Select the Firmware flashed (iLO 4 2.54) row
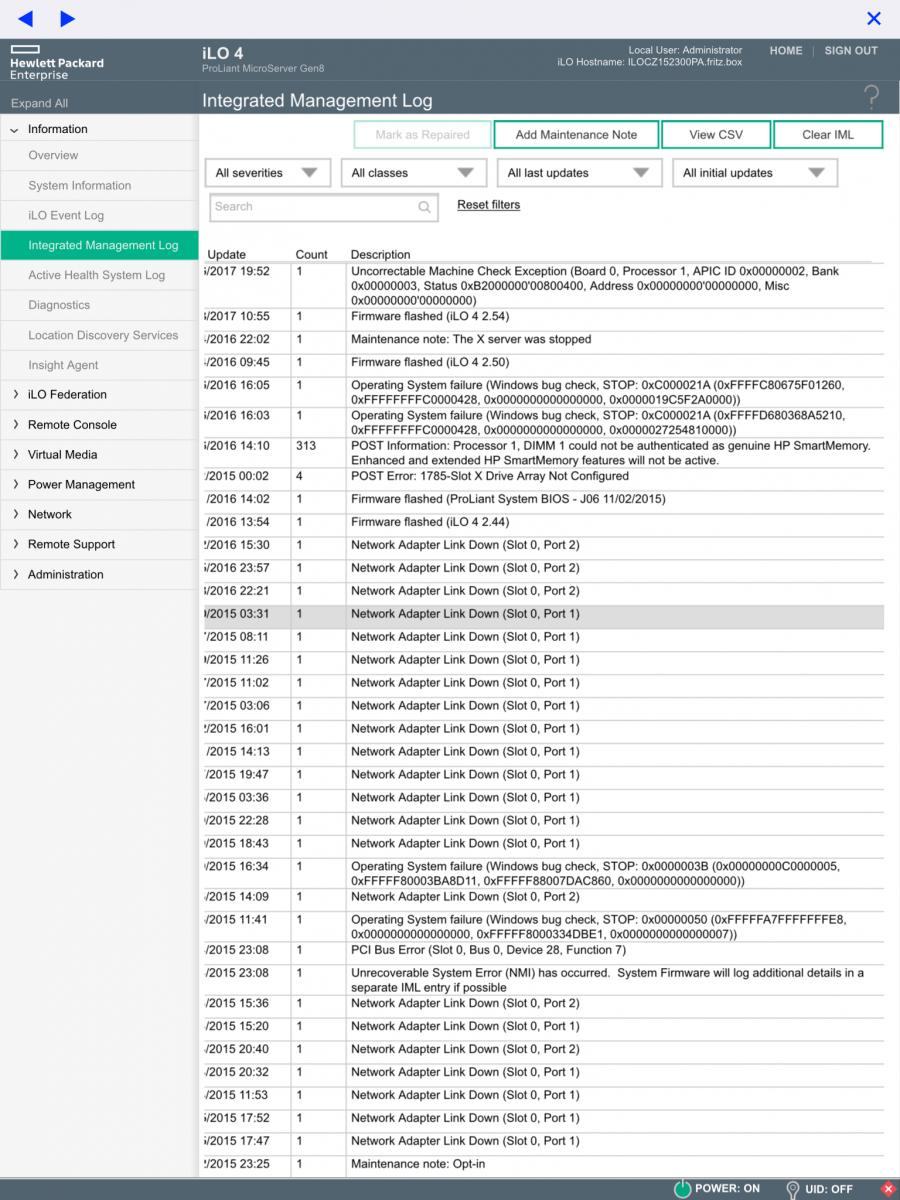The image size is (900, 1200). click(x=543, y=317)
